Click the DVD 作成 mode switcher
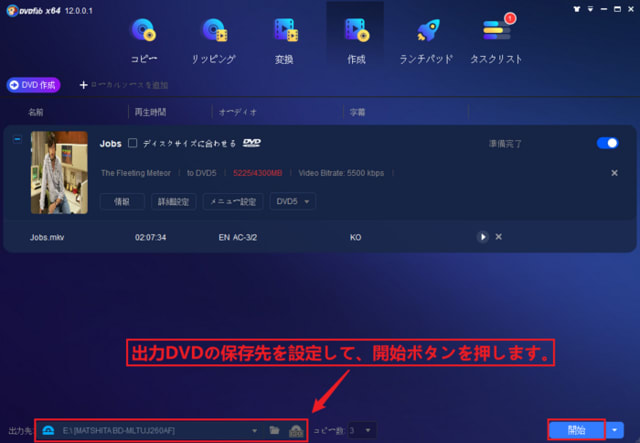 [34, 86]
